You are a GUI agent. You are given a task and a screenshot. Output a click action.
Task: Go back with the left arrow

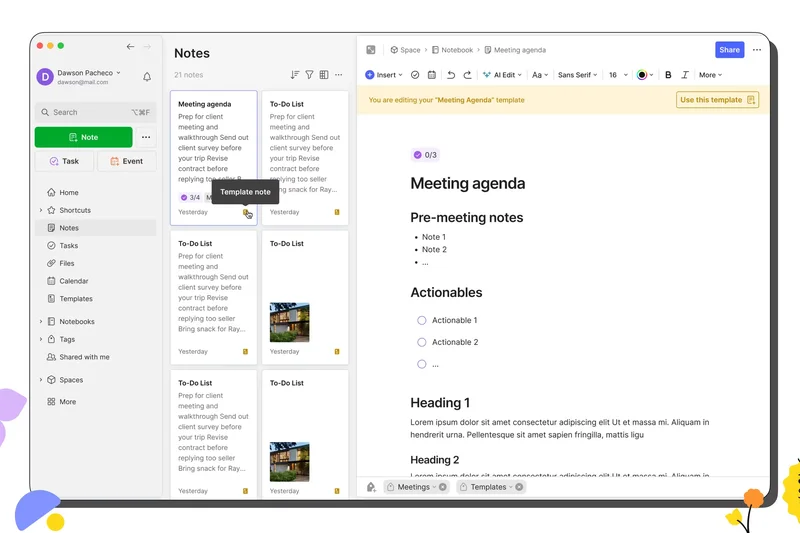131,46
